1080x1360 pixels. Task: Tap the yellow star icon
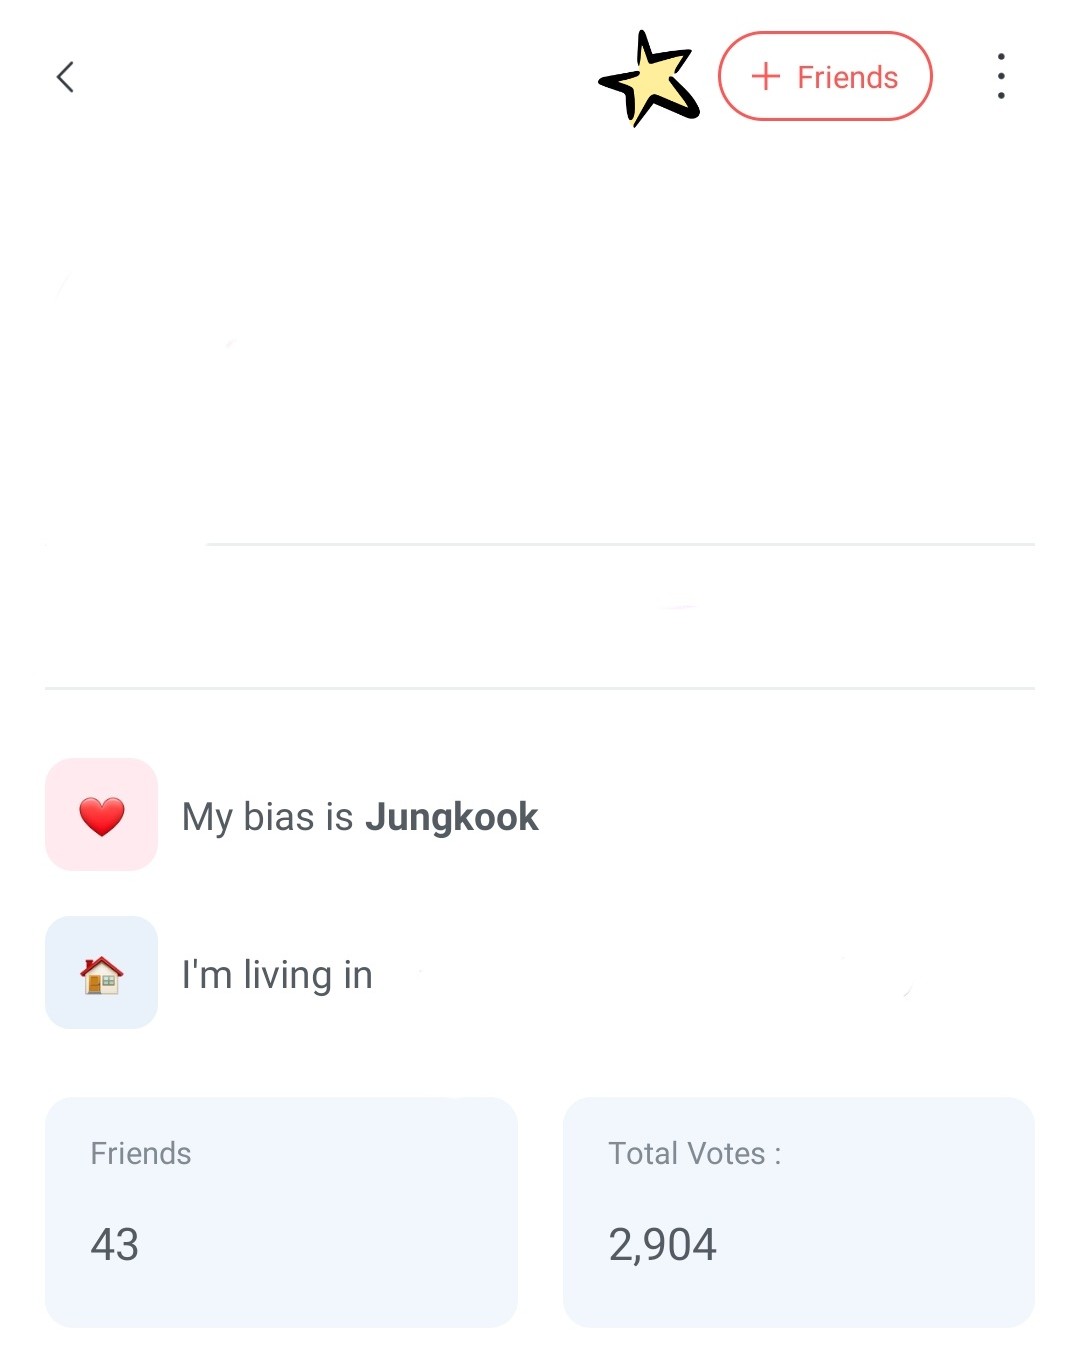pyautogui.click(x=650, y=80)
